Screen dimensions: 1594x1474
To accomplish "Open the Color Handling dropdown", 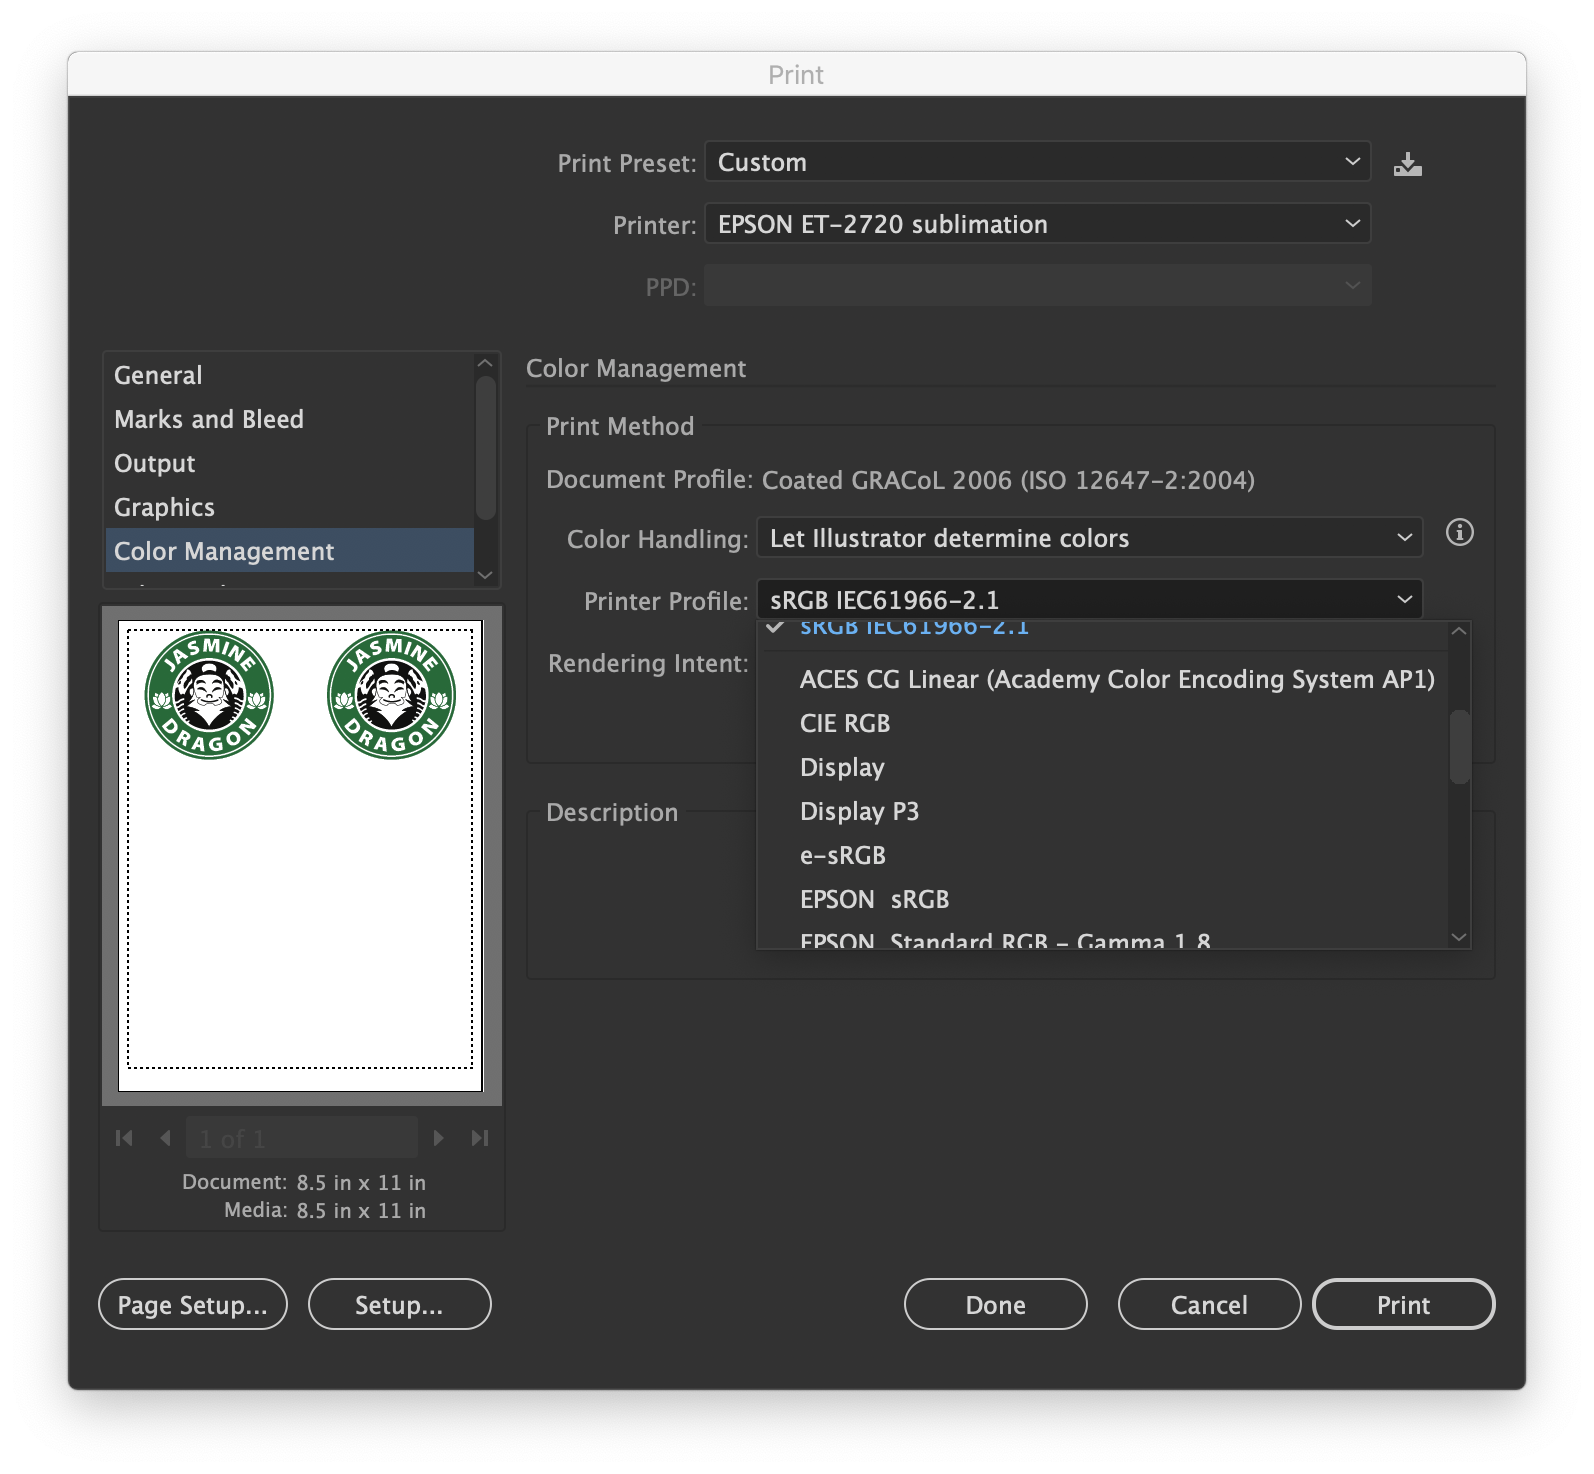I will pyautogui.click(x=1089, y=538).
